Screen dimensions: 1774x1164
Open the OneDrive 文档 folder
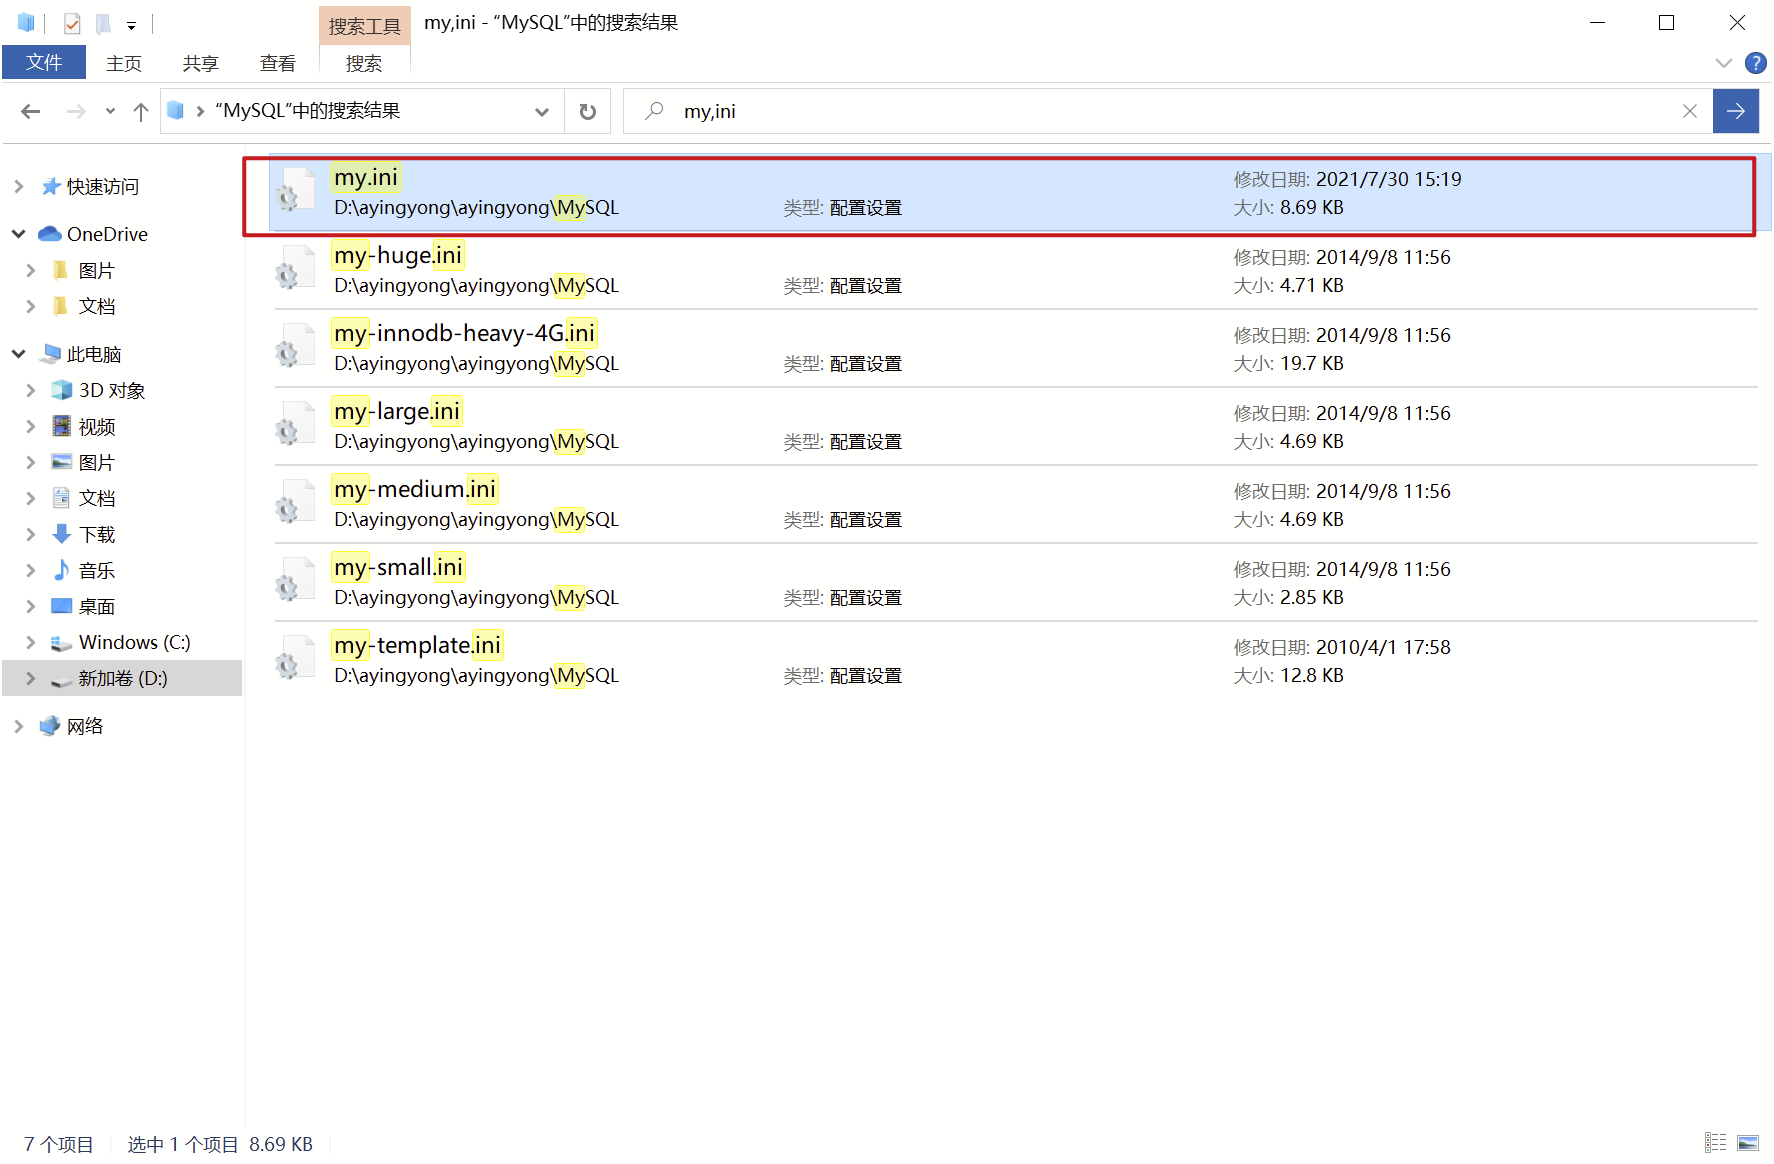coord(97,306)
